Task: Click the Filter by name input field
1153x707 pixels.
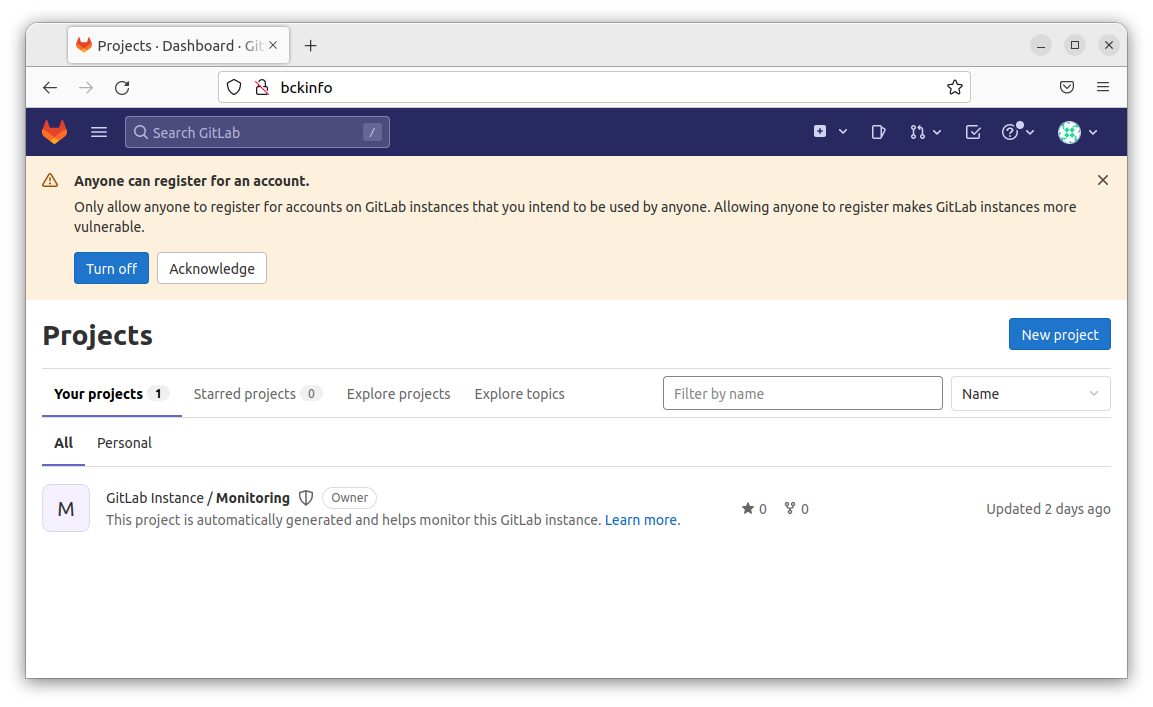Action: click(802, 393)
